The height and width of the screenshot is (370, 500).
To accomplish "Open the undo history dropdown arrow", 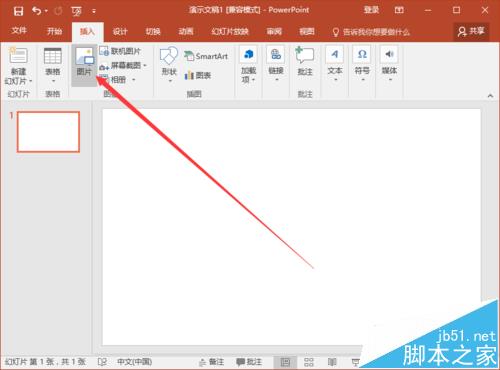I will (x=46, y=11).
